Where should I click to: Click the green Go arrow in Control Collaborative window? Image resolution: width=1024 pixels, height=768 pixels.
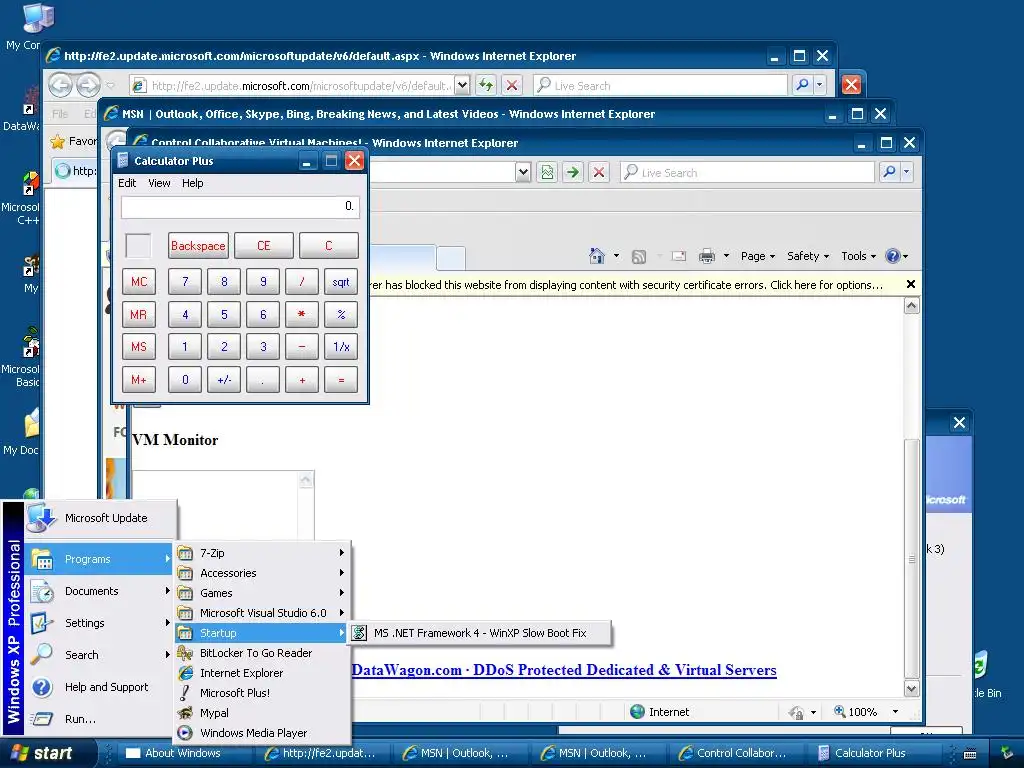(x=573, y=172)
